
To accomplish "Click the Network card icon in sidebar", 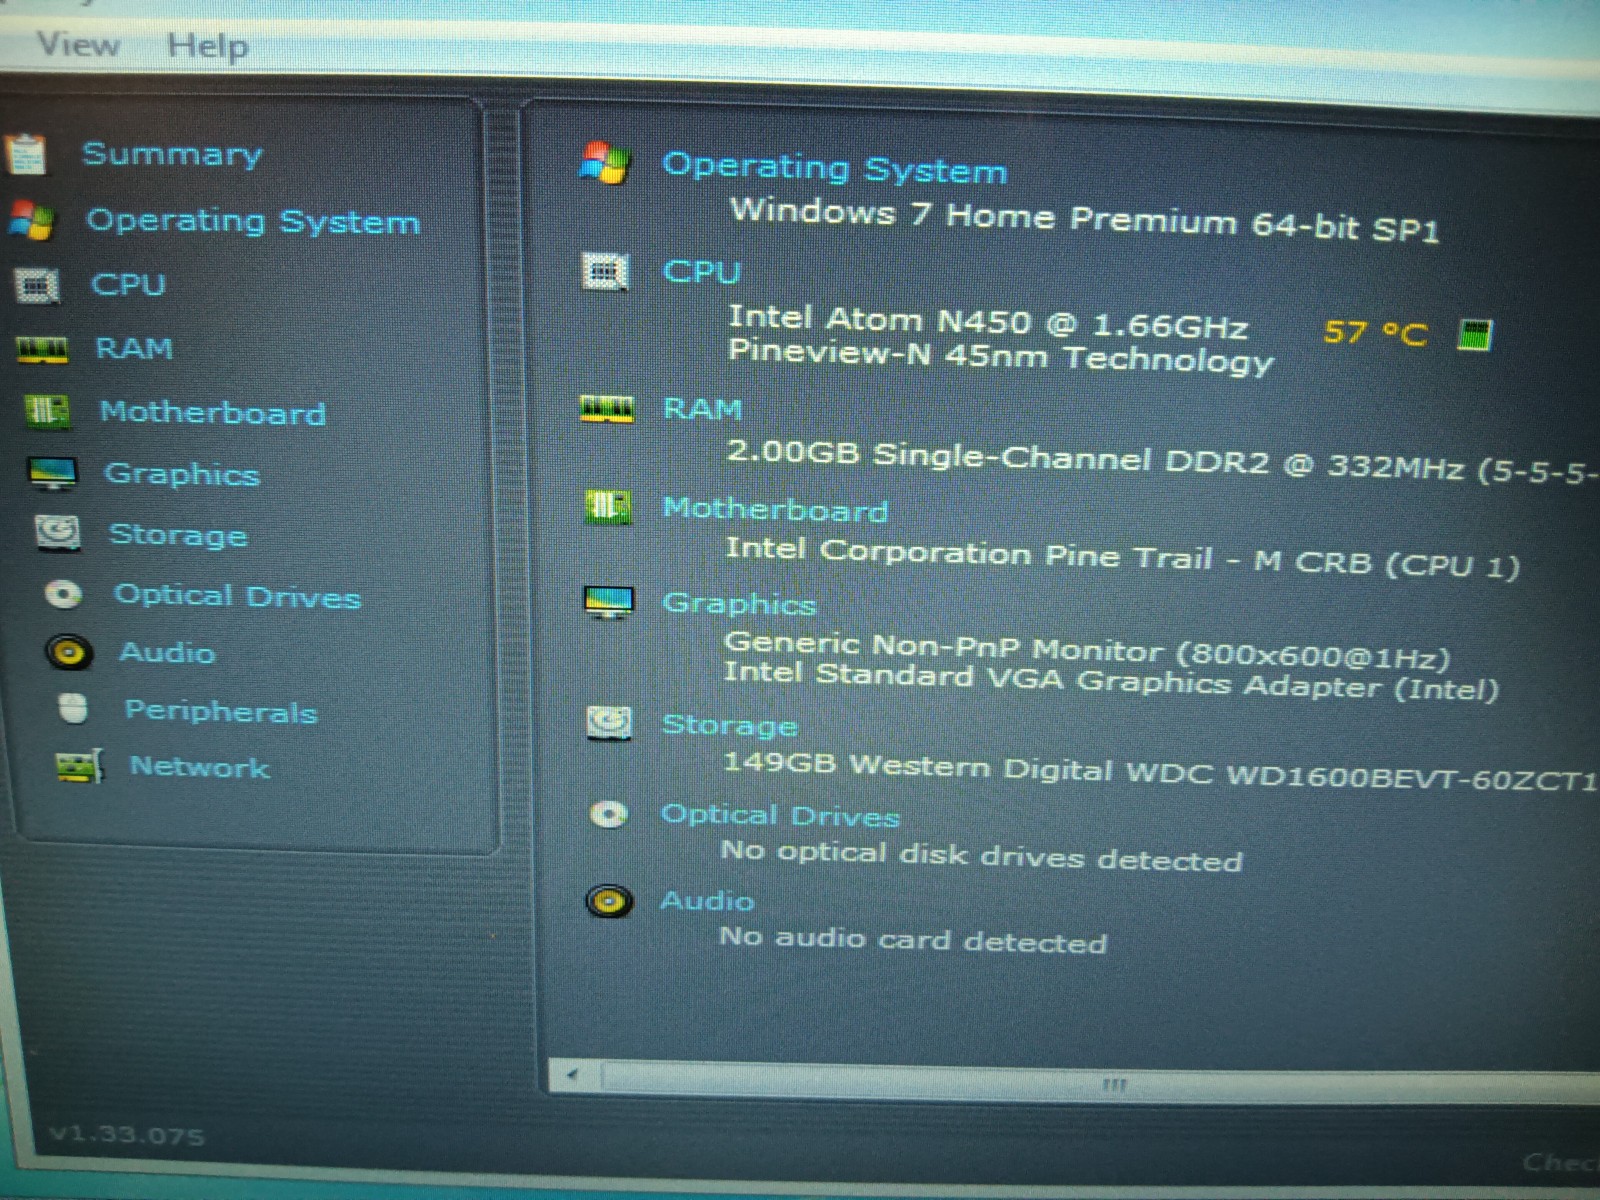I will (79, 766).
